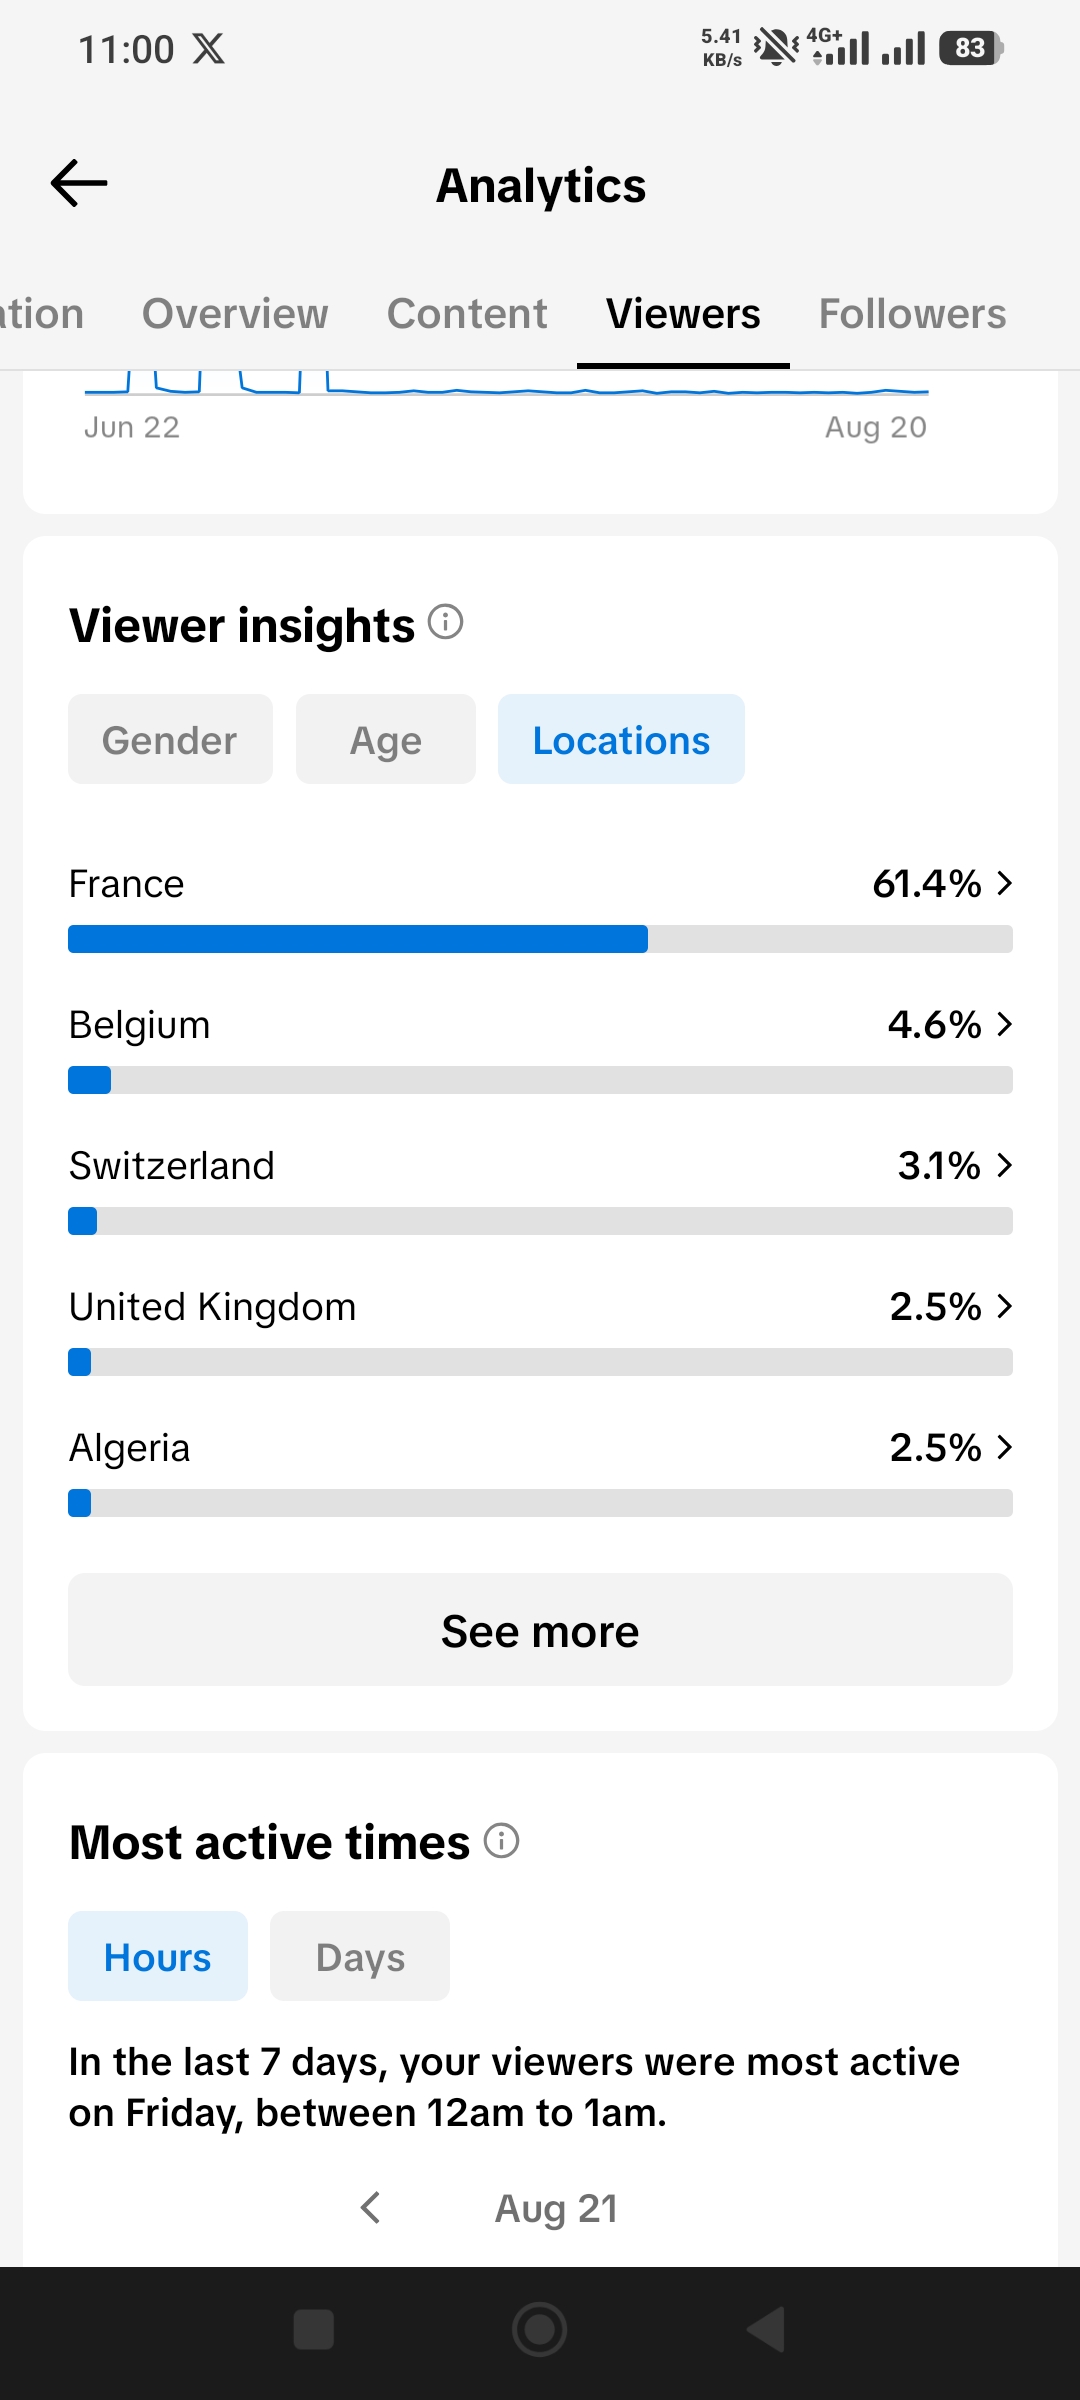
Task: Tap Android recent apps square button
Action: click(314, 2329)
